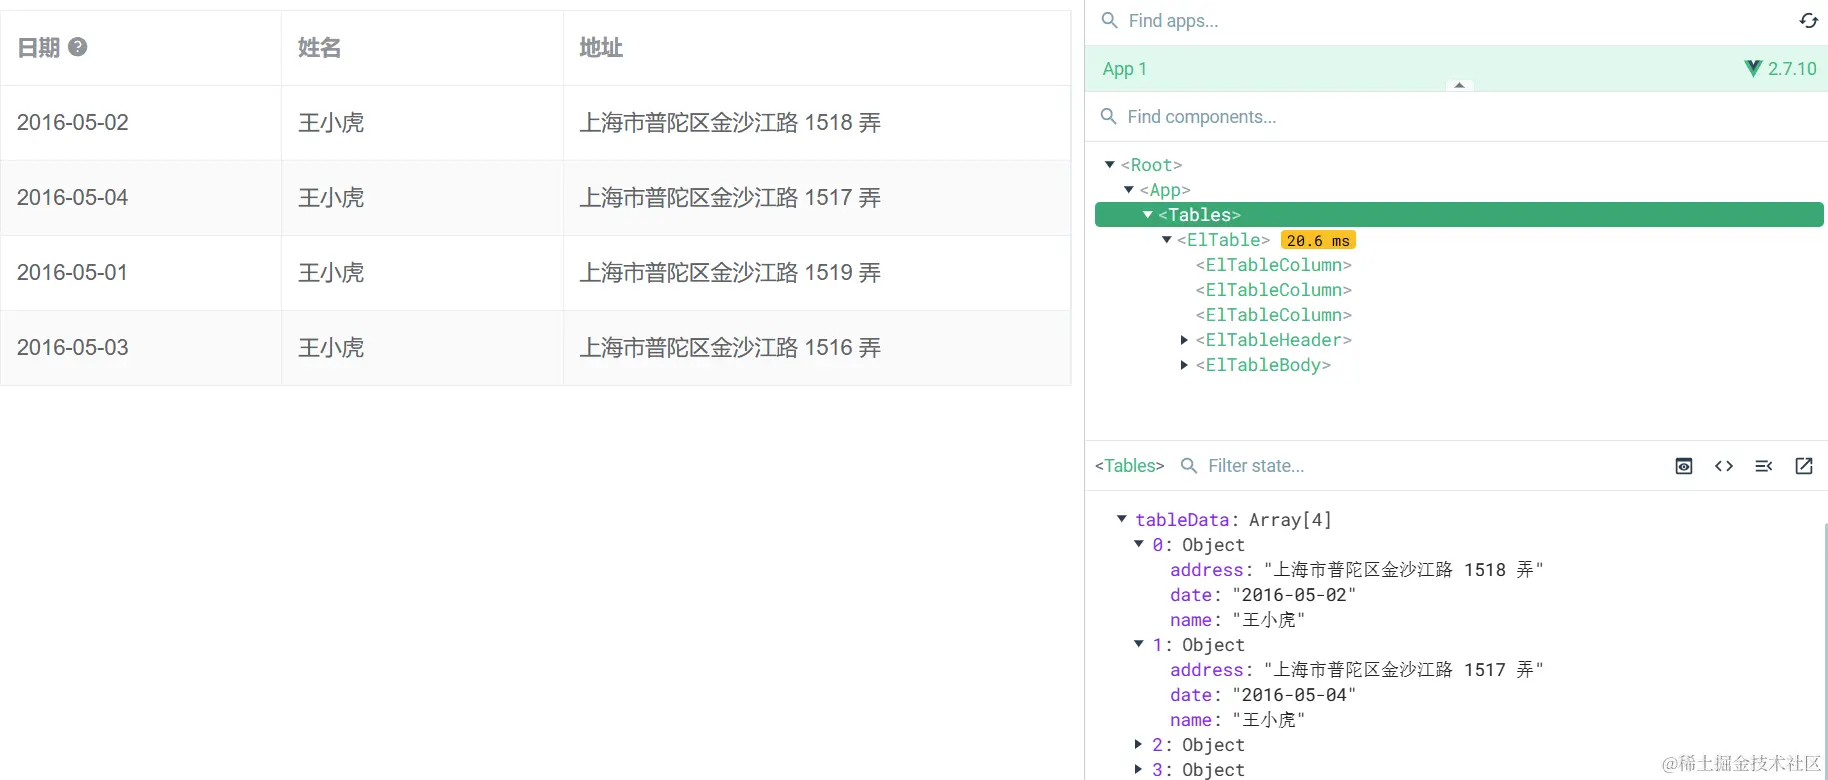This screenshot has width=1828, height=780.
Task: Click the <Tables> label in state panel
Action: click(1130, 466)
